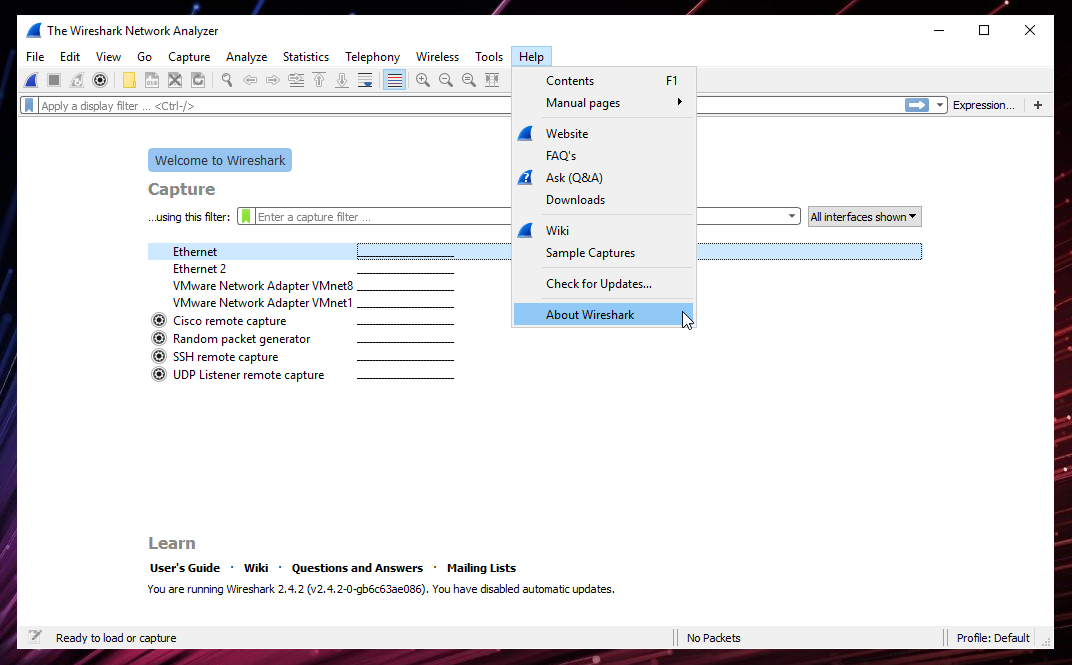Click the find packet magnifier icon

(227, 80)
